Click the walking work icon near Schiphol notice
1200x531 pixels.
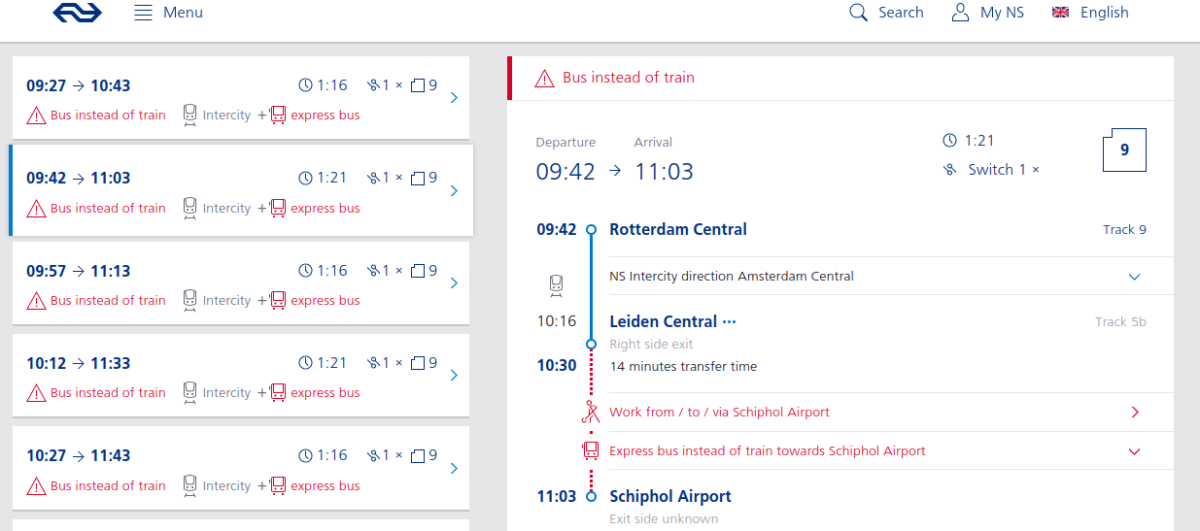[590, 412]
